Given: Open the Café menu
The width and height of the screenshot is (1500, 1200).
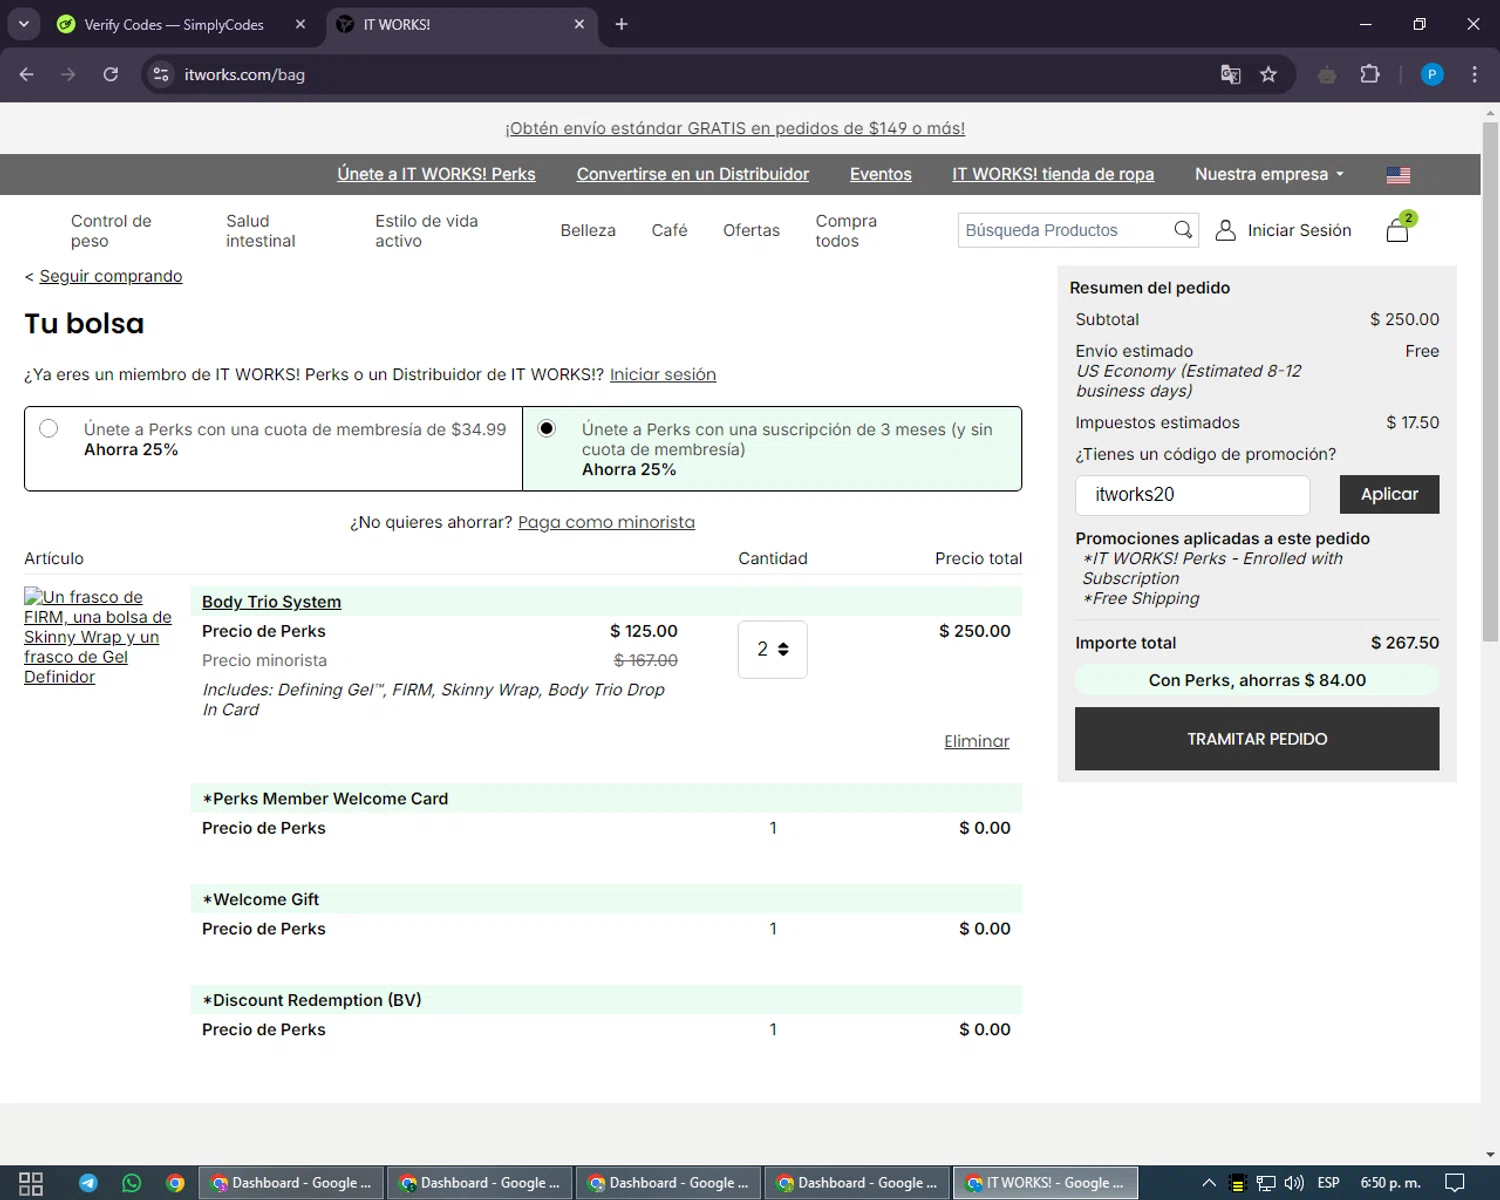Looking at the screenshot, I should coord(669,230).
